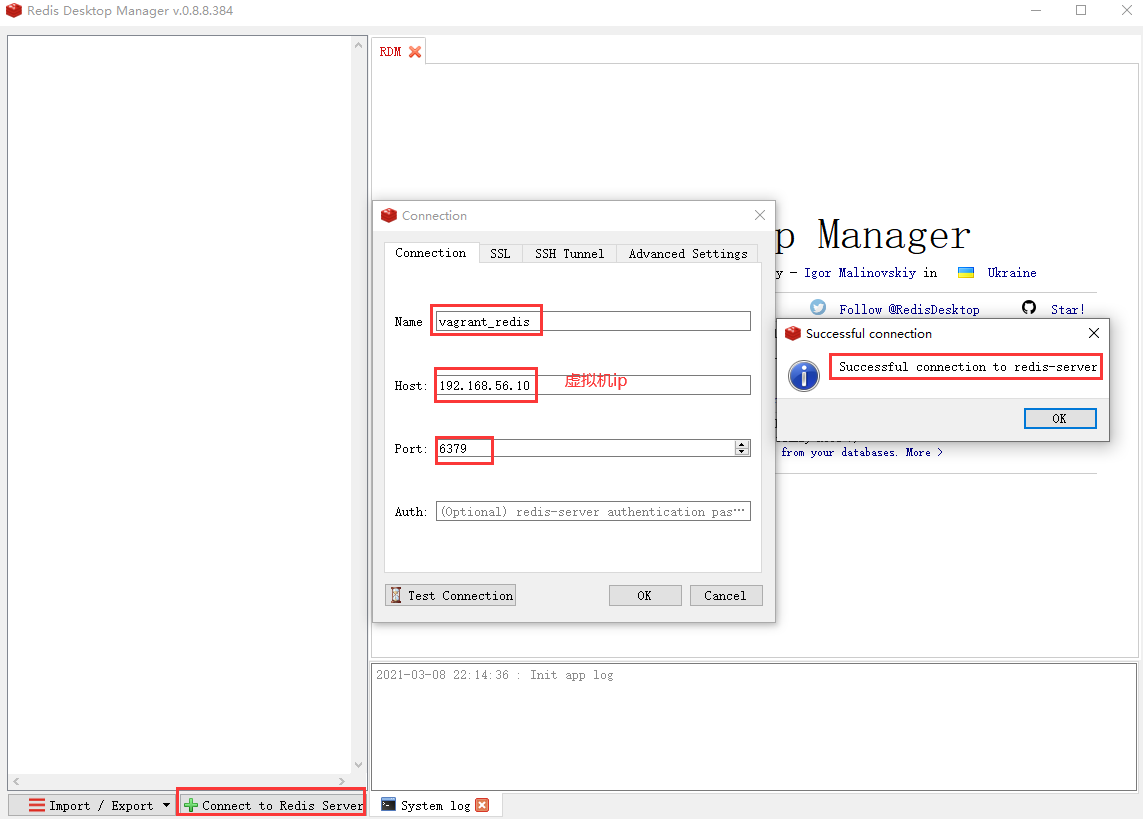Image resolution: width=1143 pixels, height=819 pixels.
Task: Click the Name input field
Action: [593, 321]
